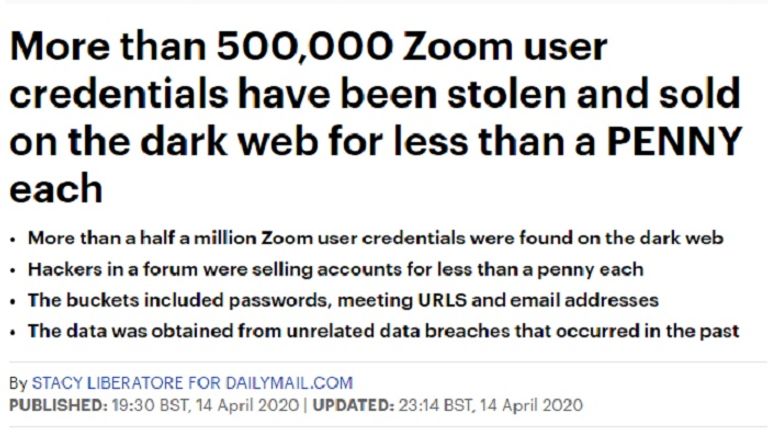Click the word 'By' before the author name
768x436 pixels.
(x=17, y=383)
